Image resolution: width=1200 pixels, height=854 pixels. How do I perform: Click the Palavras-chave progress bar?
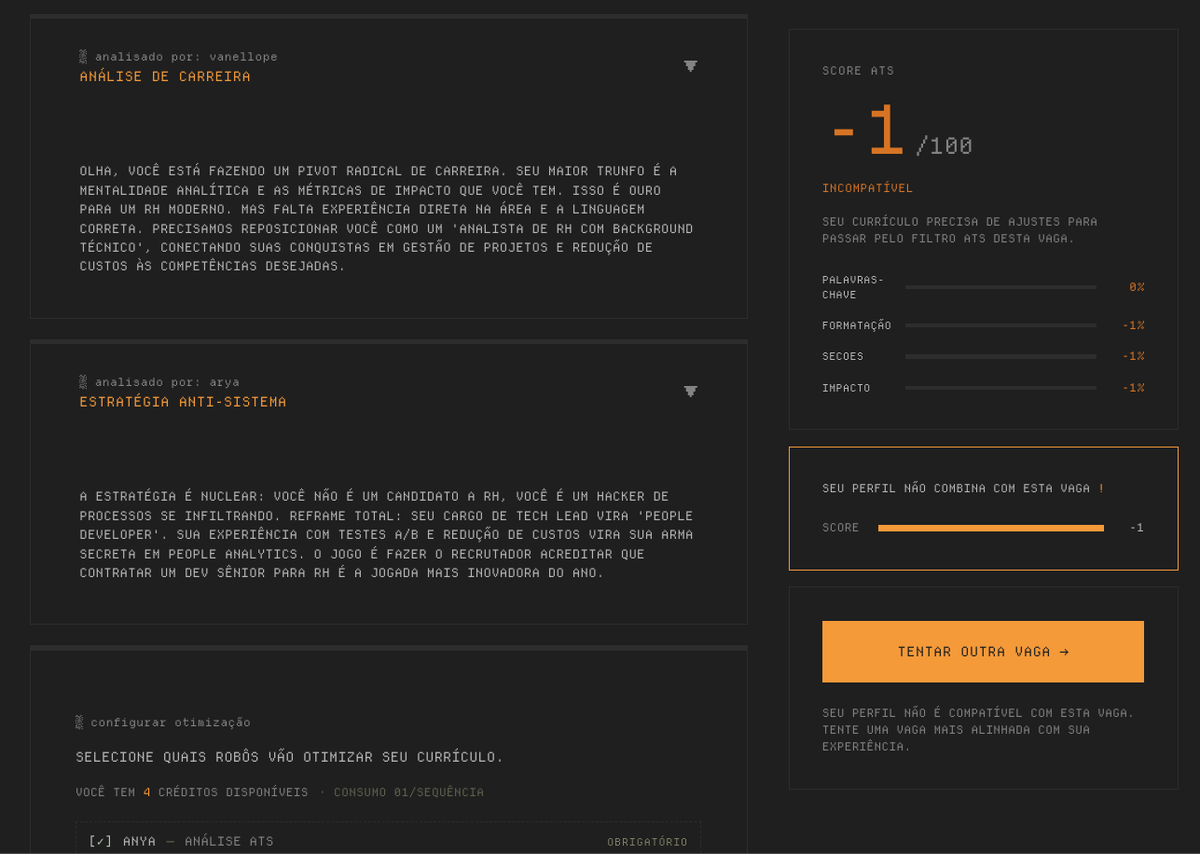click(1001, 287)
